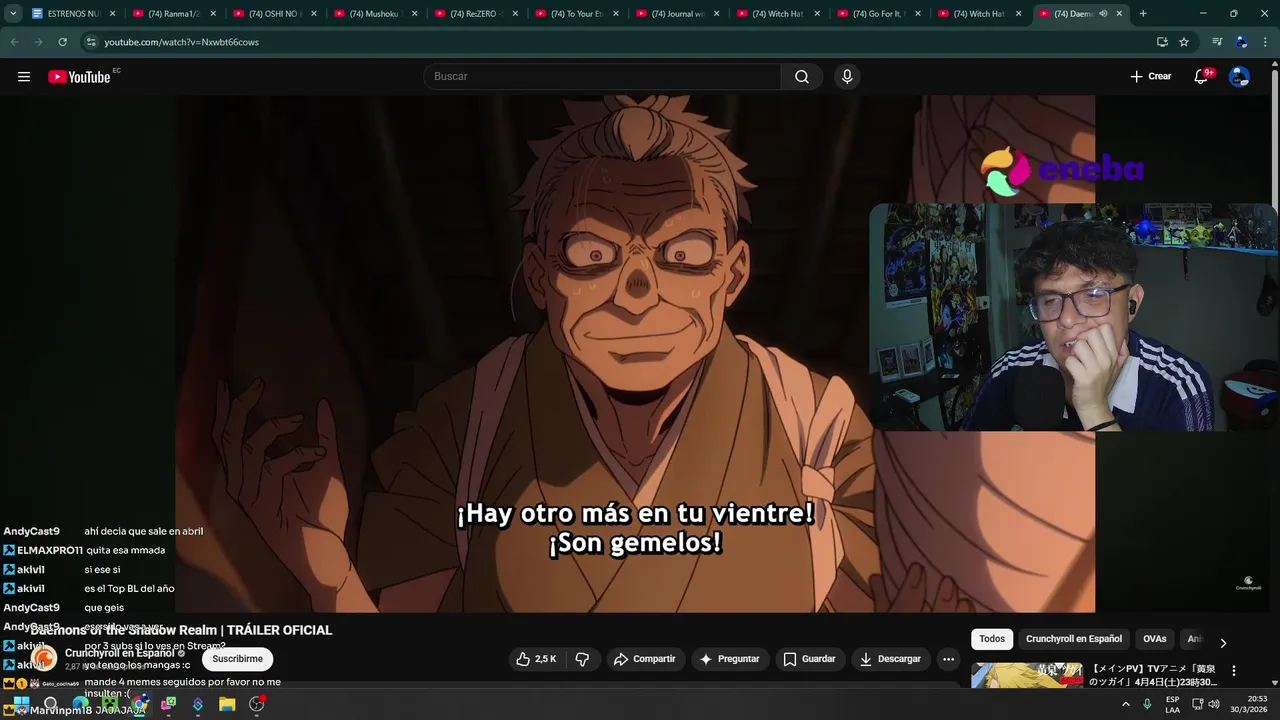Image resolution: width=1280 pixels, height=720 pixels.
Task: Click the Preguntar button
Action: coord(730,659)
